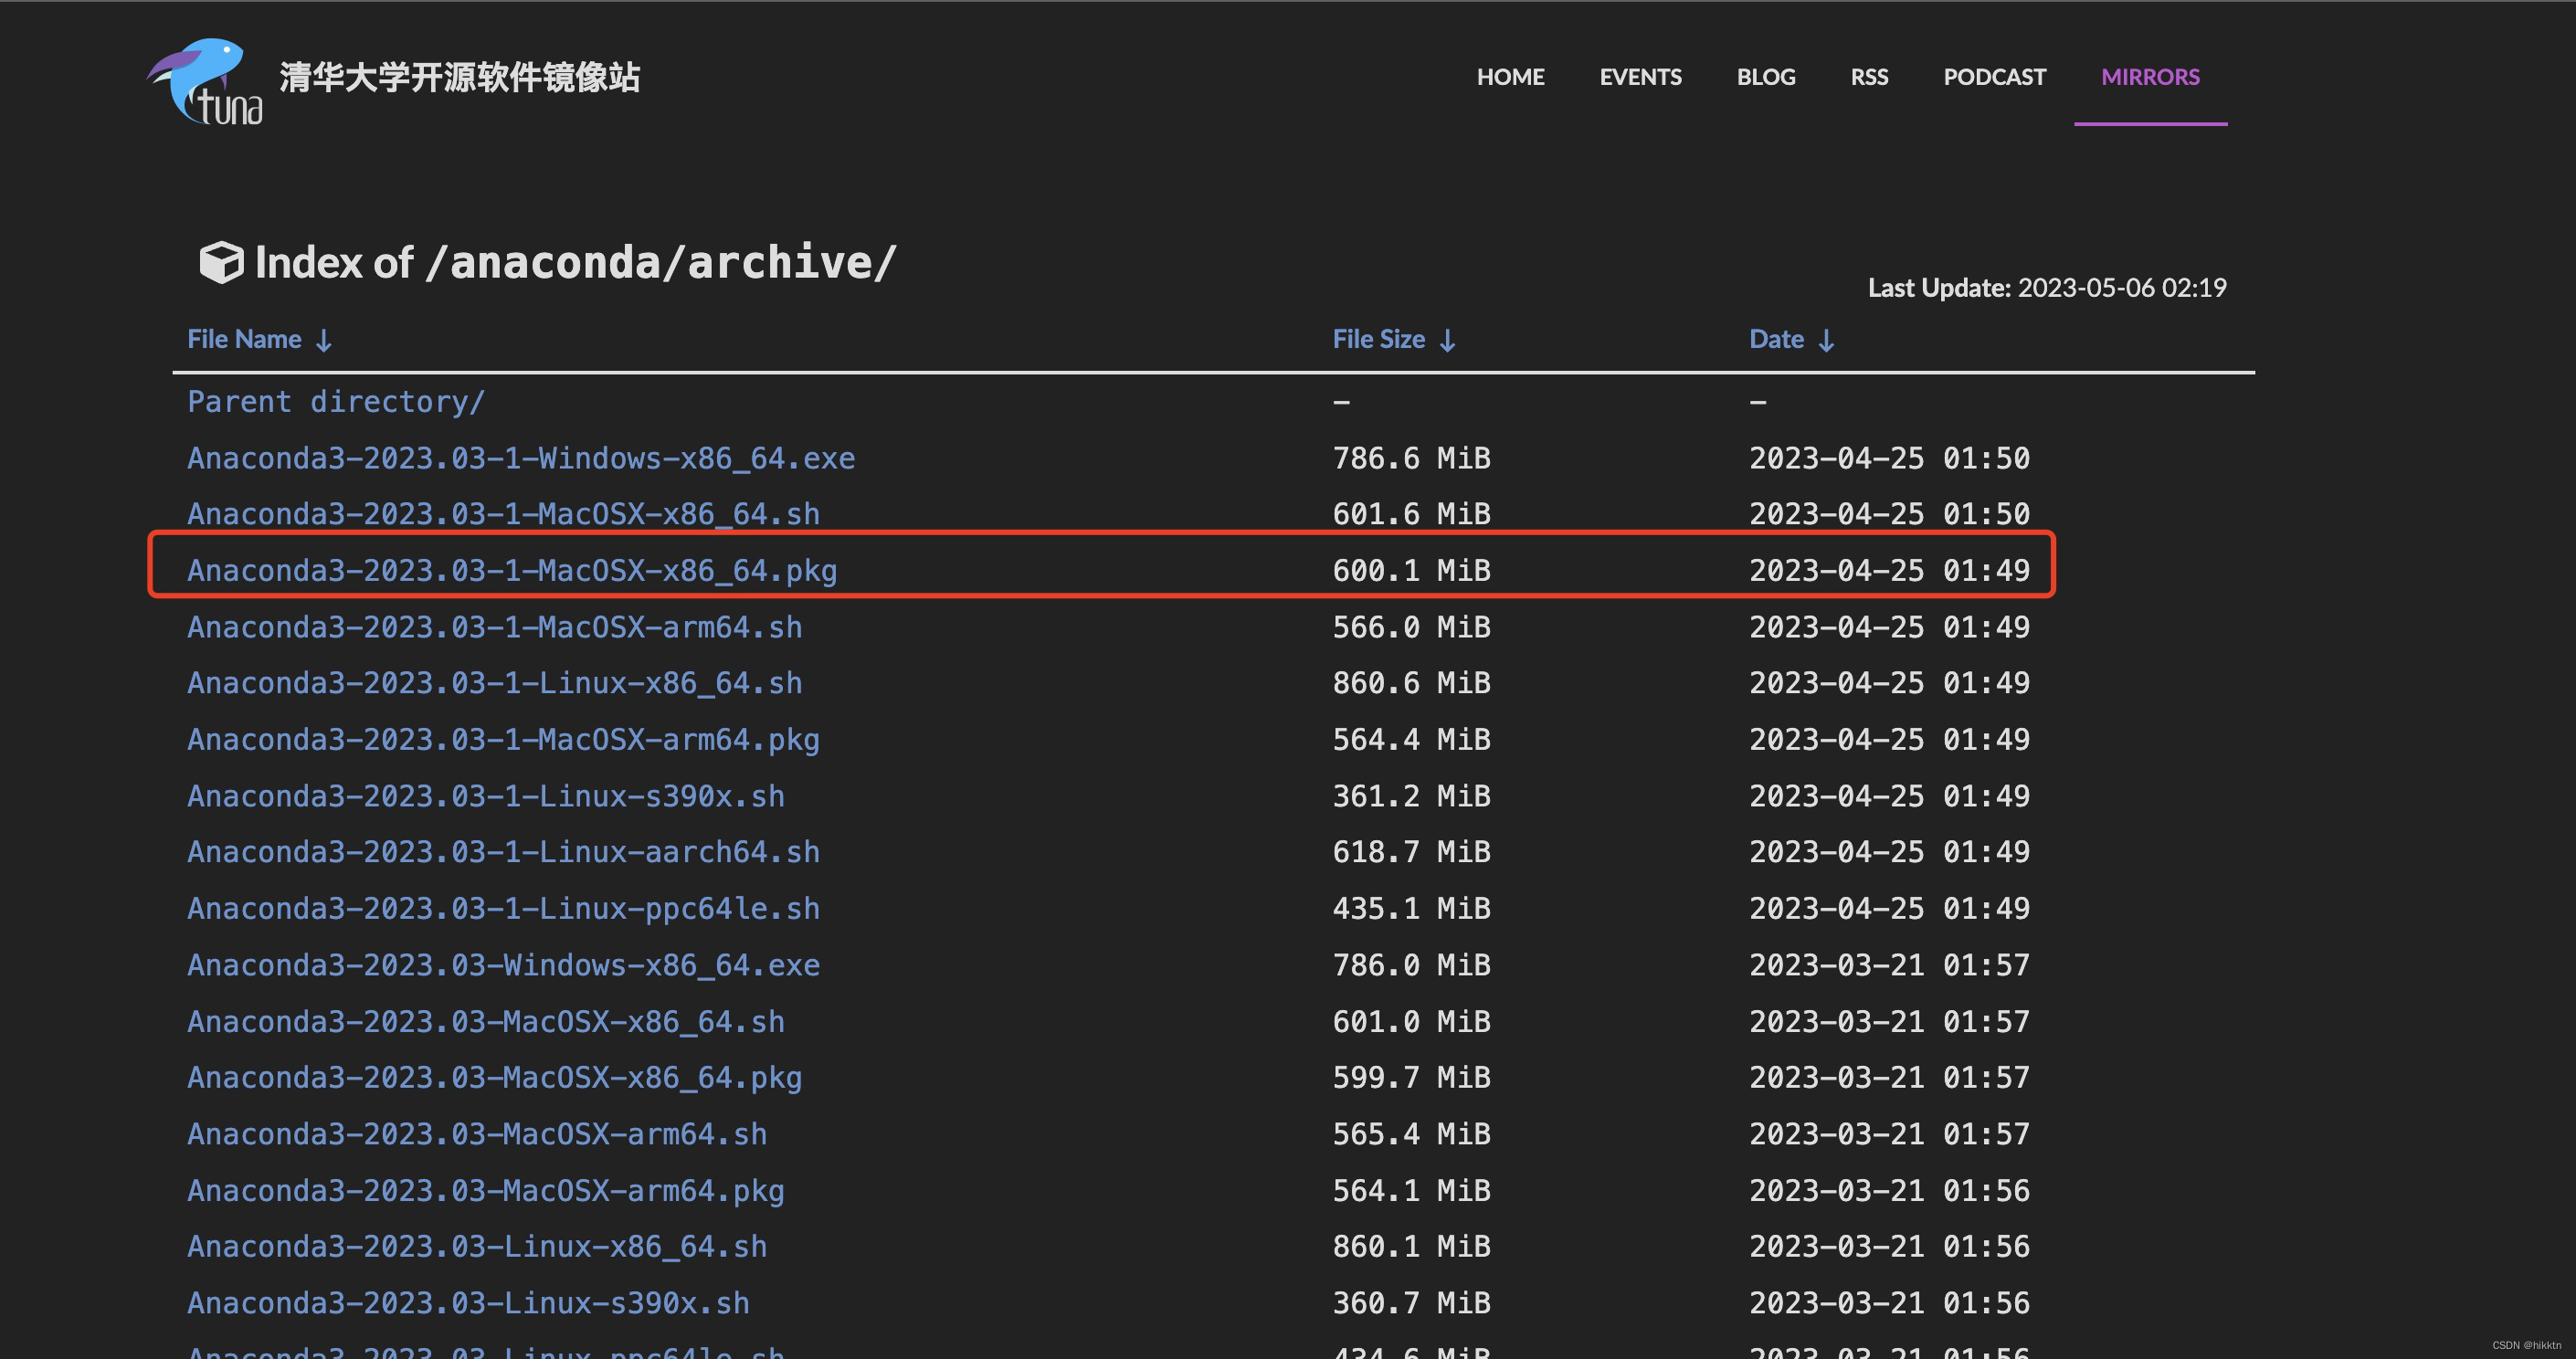The height and width of the screenshot is (1359, 2576).
Task: Open the EVENTS nav item
Action: click(1640, 77)
